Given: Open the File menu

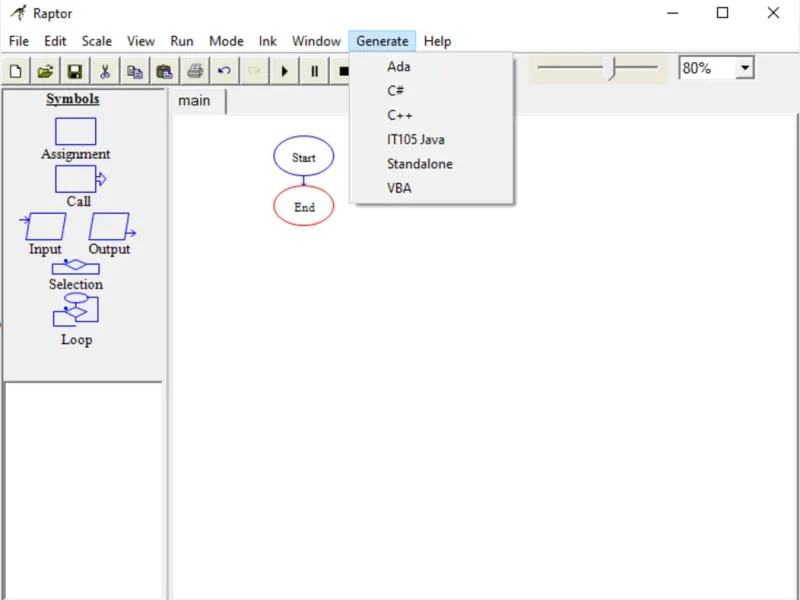Looking at the screenshot, I should click(x=19, y=41).
